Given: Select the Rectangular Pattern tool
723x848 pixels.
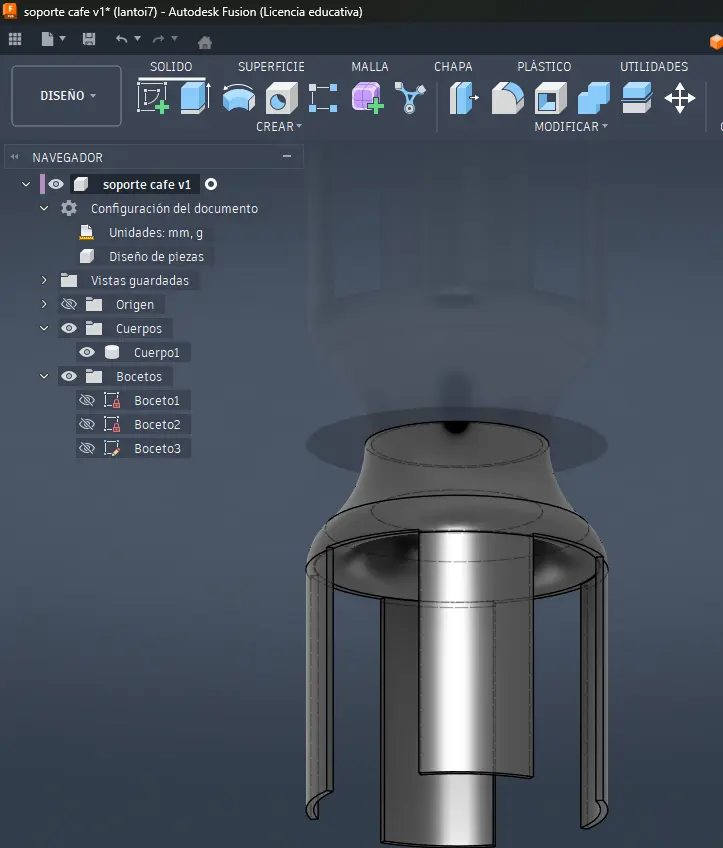Looking at the screenshot, I should (x=323, y=98).
